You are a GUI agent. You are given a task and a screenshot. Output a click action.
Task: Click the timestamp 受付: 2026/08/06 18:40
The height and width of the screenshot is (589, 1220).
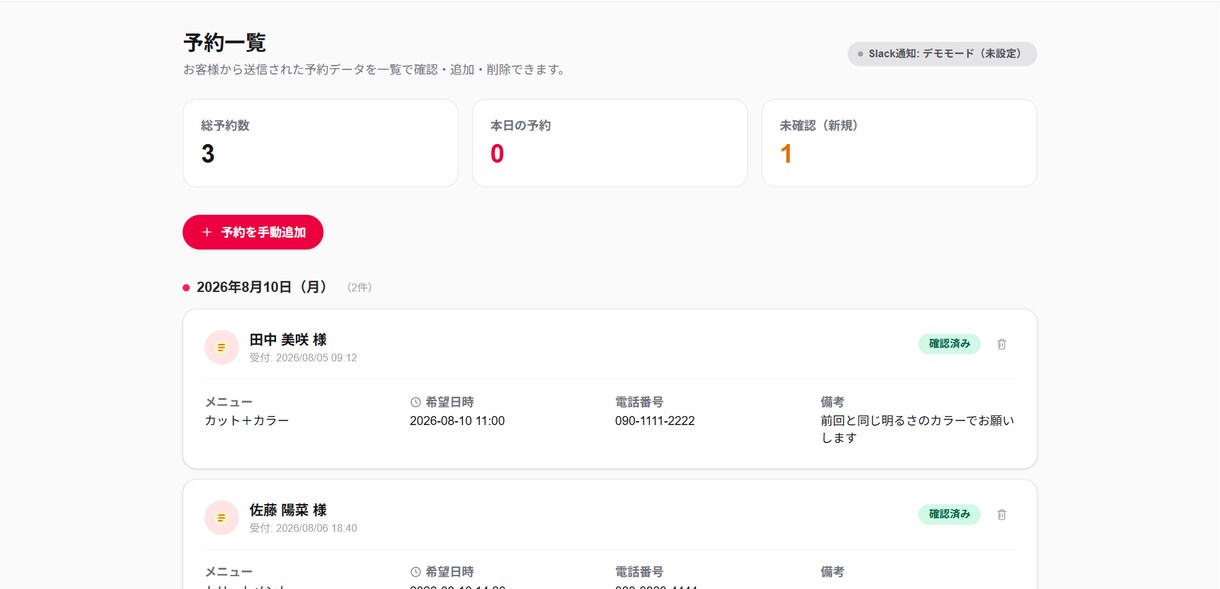[303, 528]
